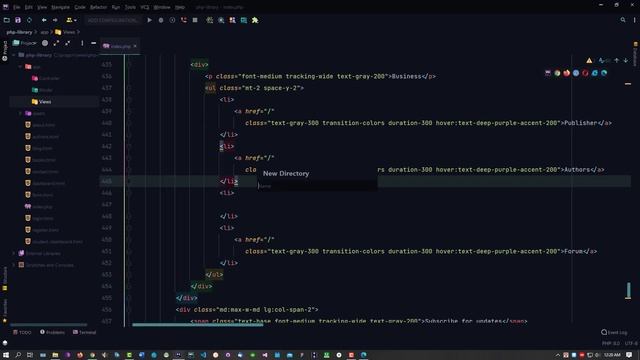Open page in Chrome browser icon
Screen dimensions: 640x360
coord(557,73)
